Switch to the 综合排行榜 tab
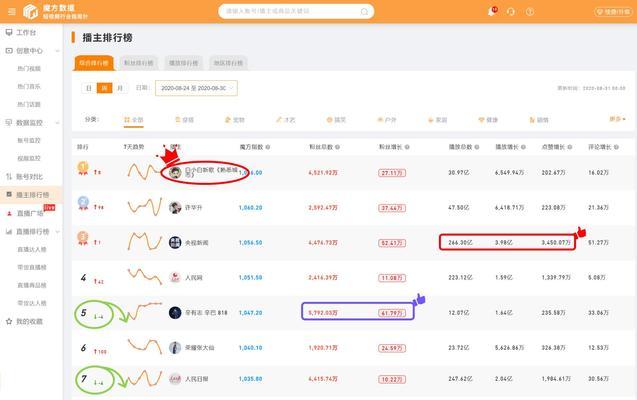Screen dimensions: 637x400 94,63
